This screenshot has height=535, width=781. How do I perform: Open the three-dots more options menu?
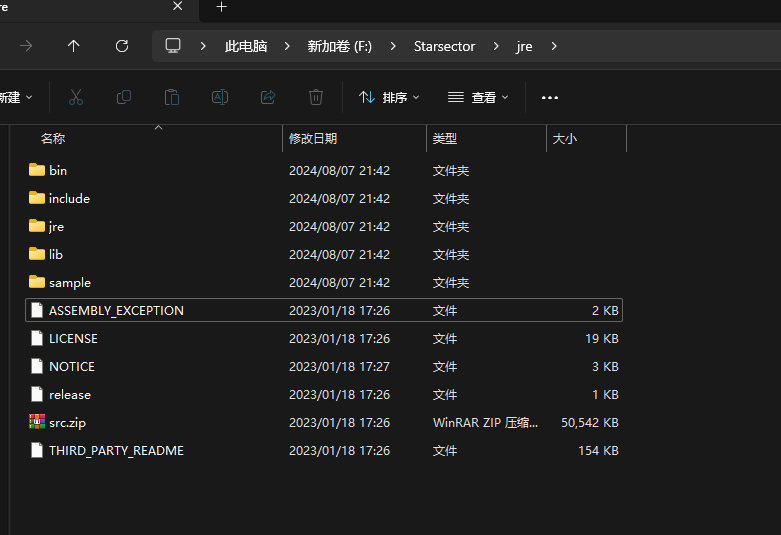click(x=549, y=97)
